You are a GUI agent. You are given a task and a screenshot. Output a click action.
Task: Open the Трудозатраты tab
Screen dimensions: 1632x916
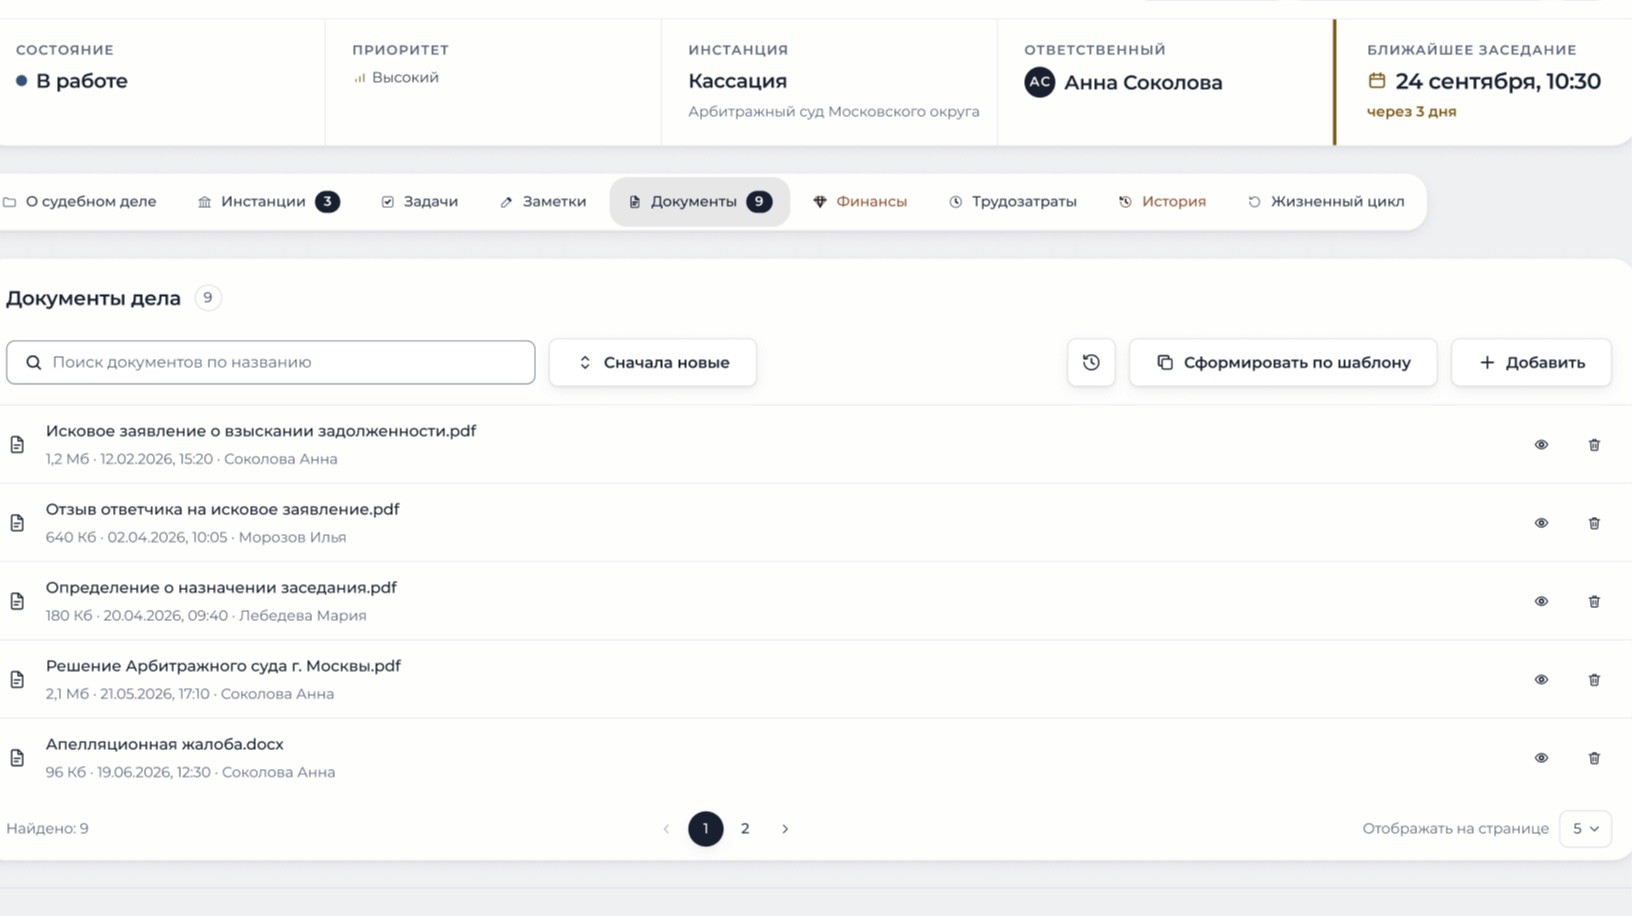click(1013, 202)
